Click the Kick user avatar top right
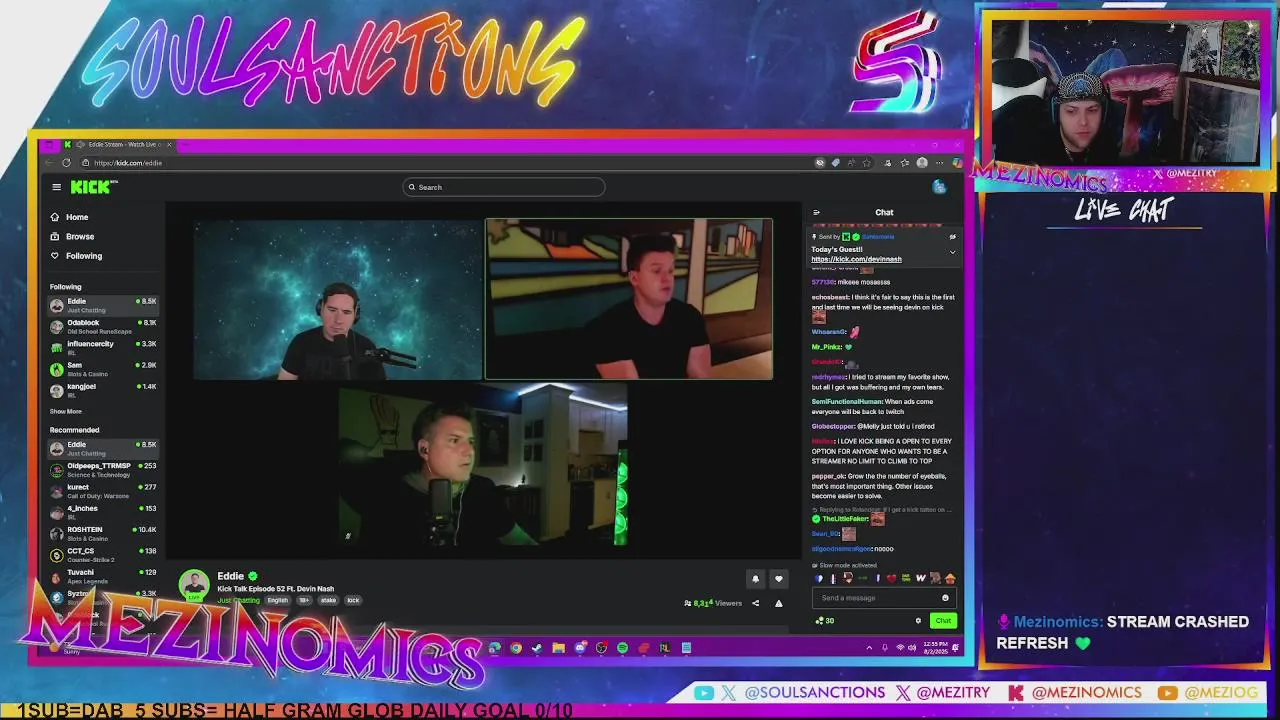The image size is (1280, 720). [x=939, y=187]
